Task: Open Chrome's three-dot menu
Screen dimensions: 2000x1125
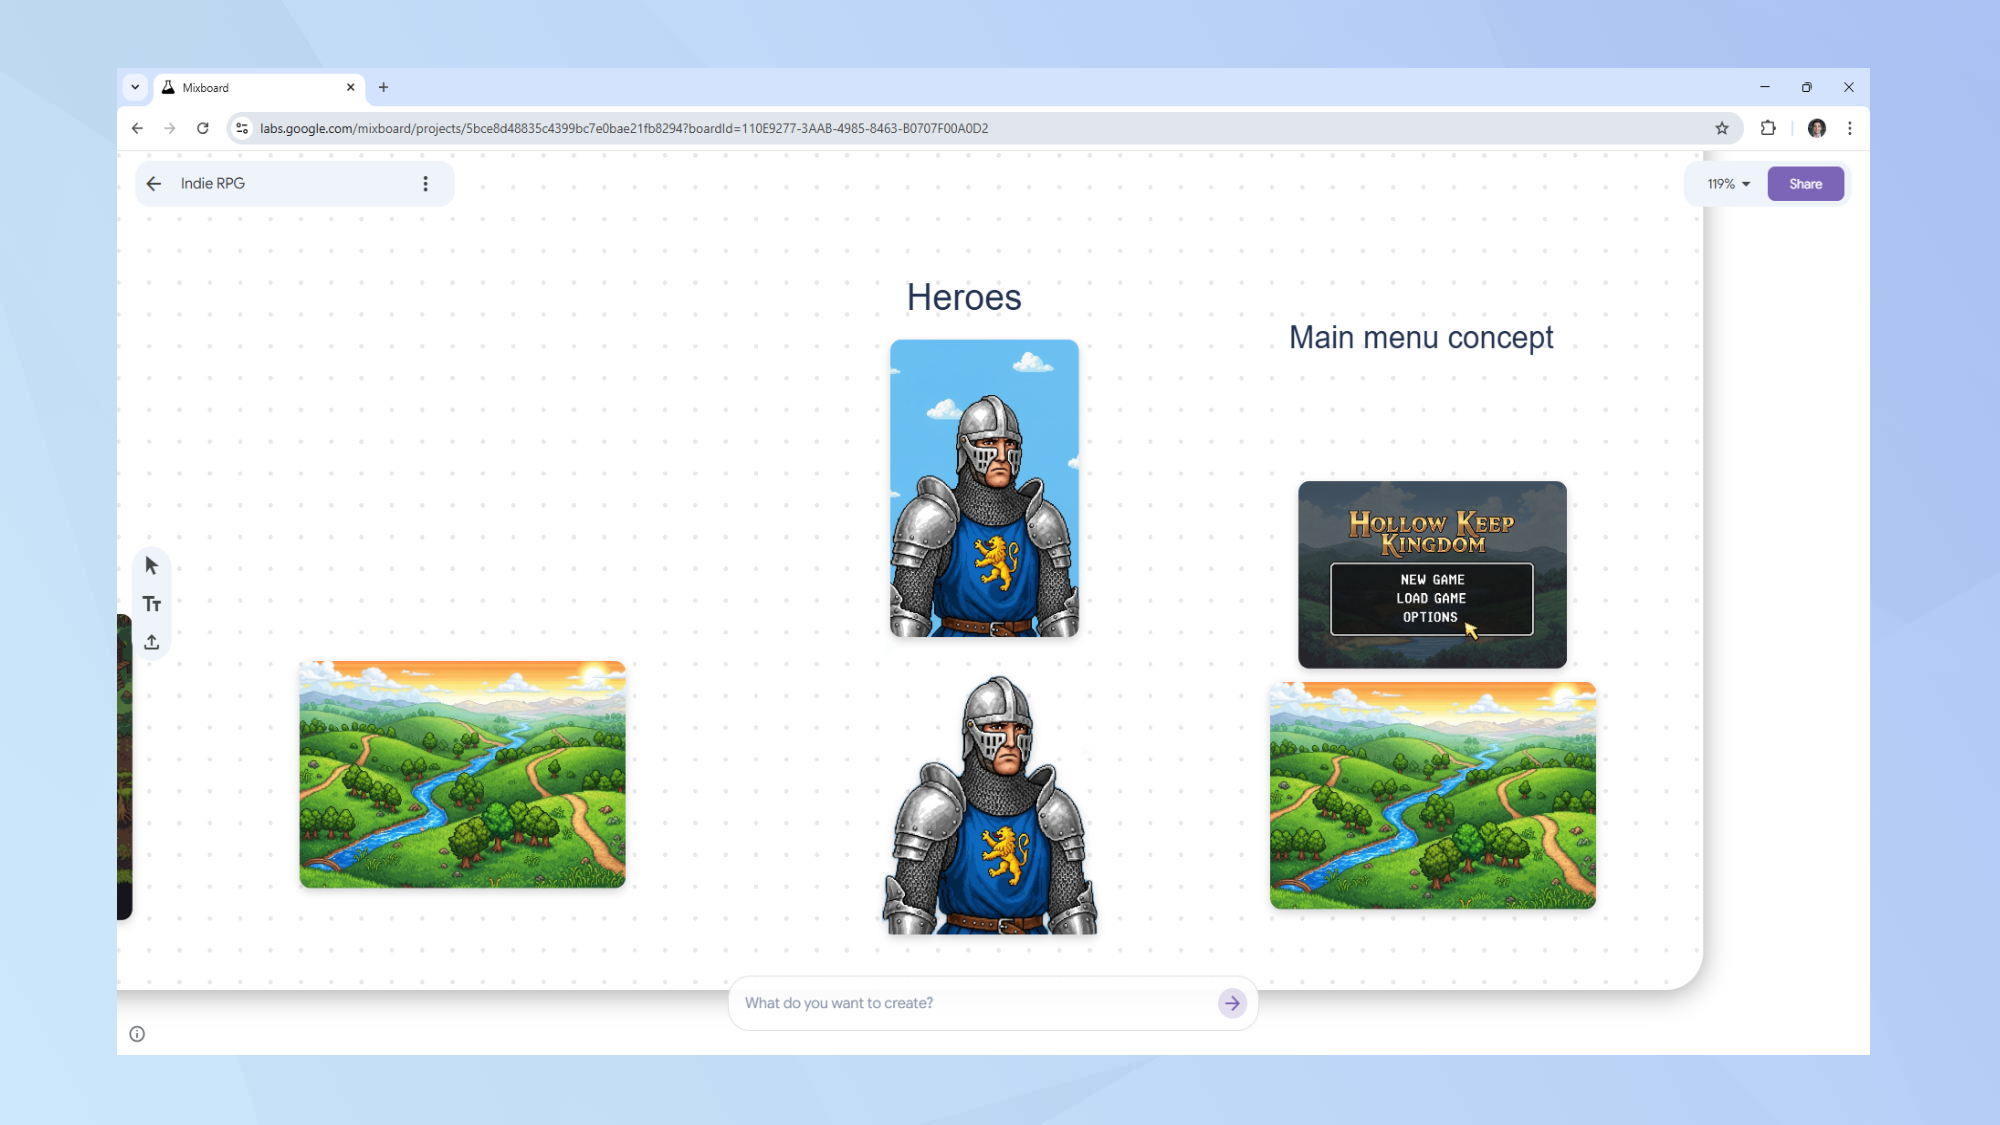Action: (1850, 128)
